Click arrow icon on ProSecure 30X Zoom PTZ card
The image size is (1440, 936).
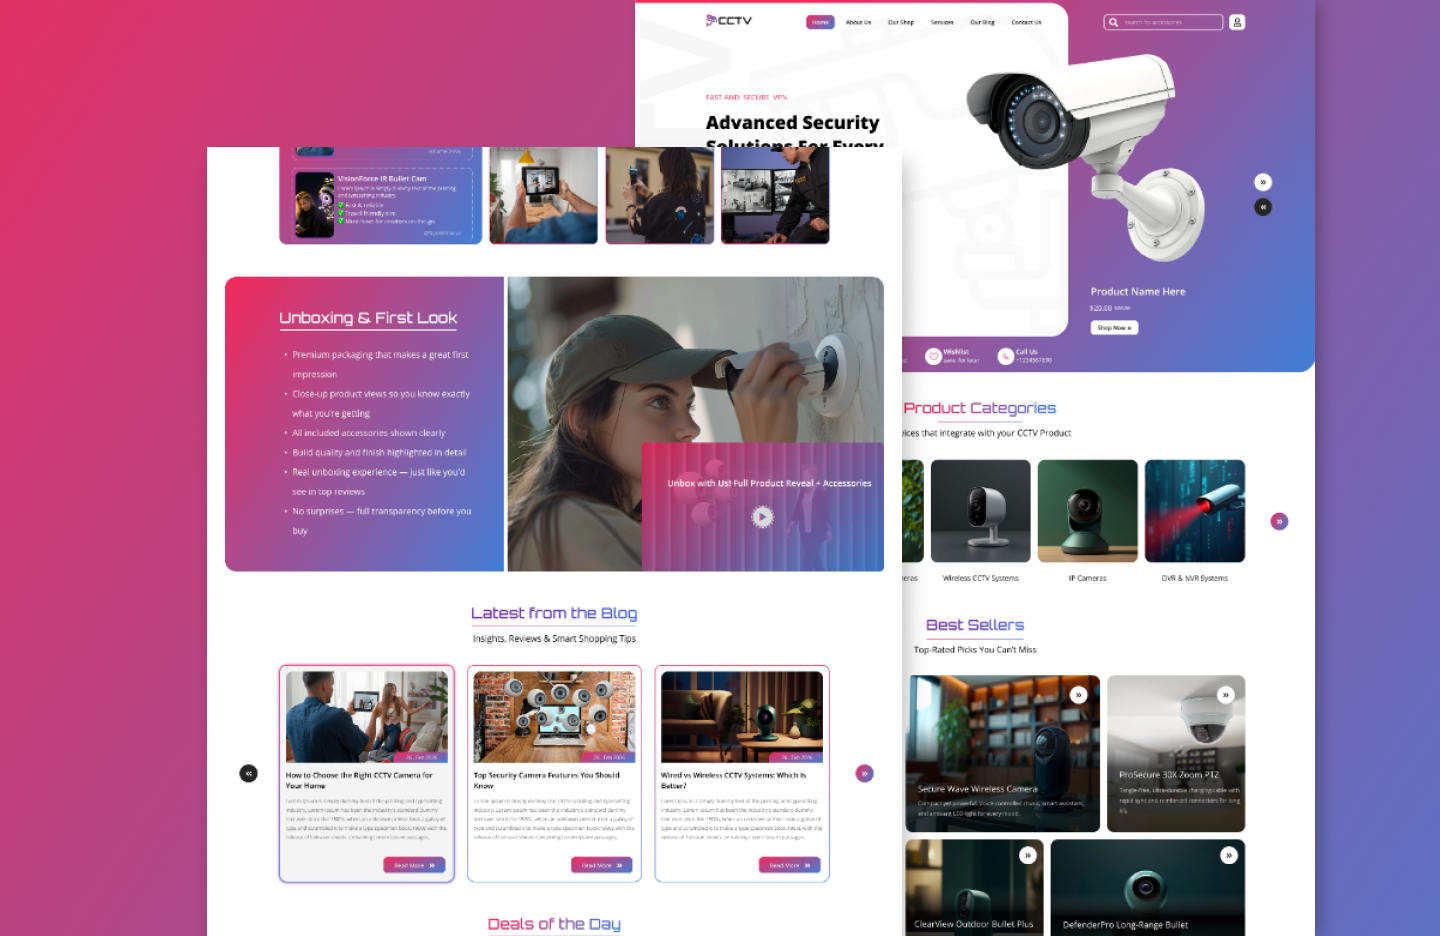click(x=1225, y=695)
